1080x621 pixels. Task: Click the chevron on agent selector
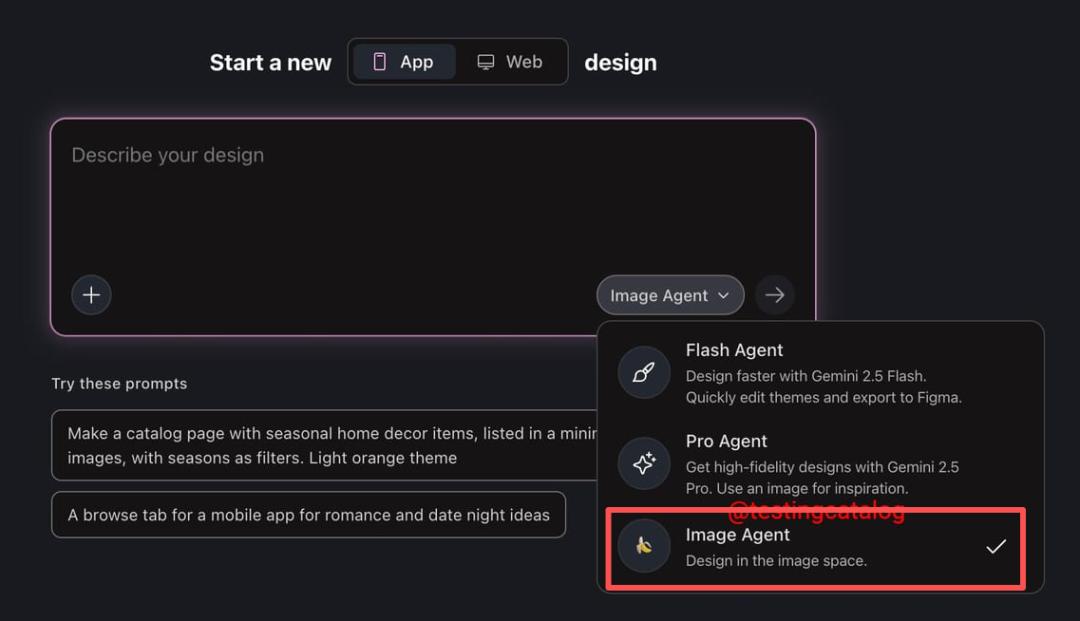coord(724,296)
